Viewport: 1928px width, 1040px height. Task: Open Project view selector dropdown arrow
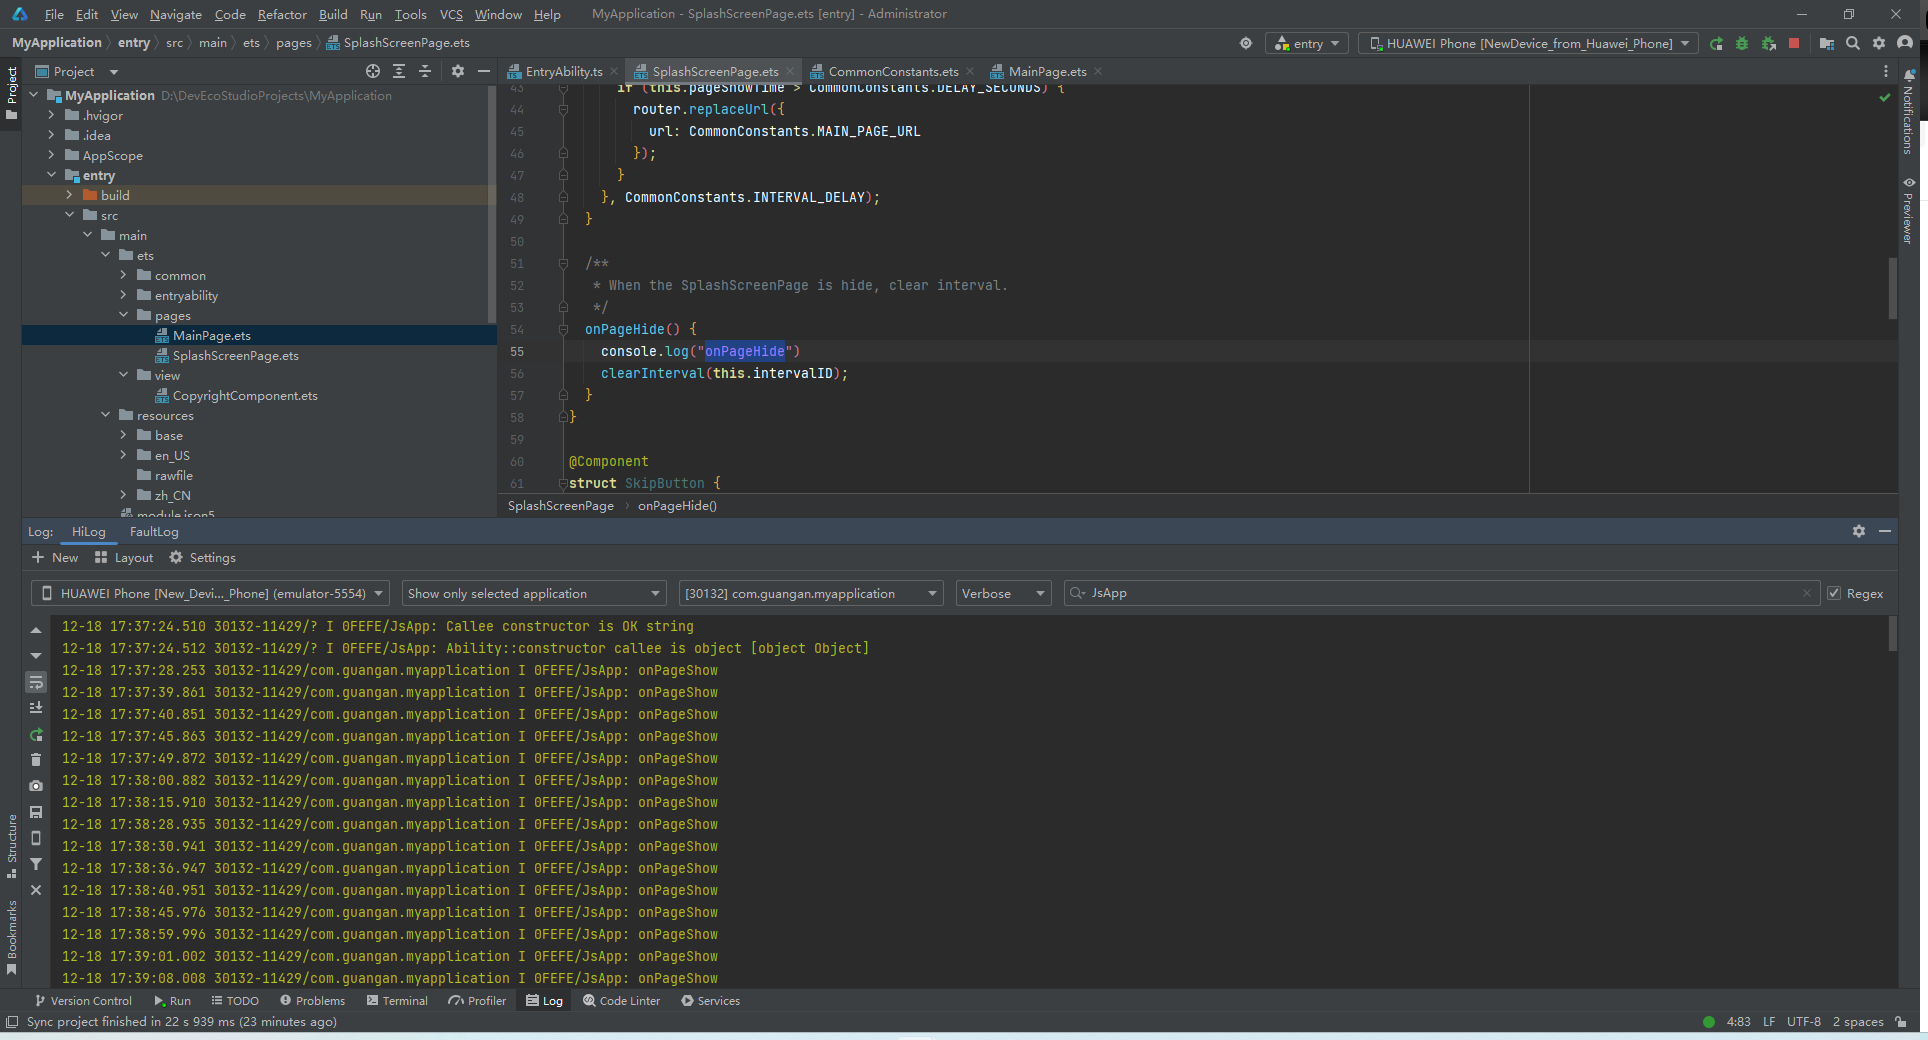[114, 72]
